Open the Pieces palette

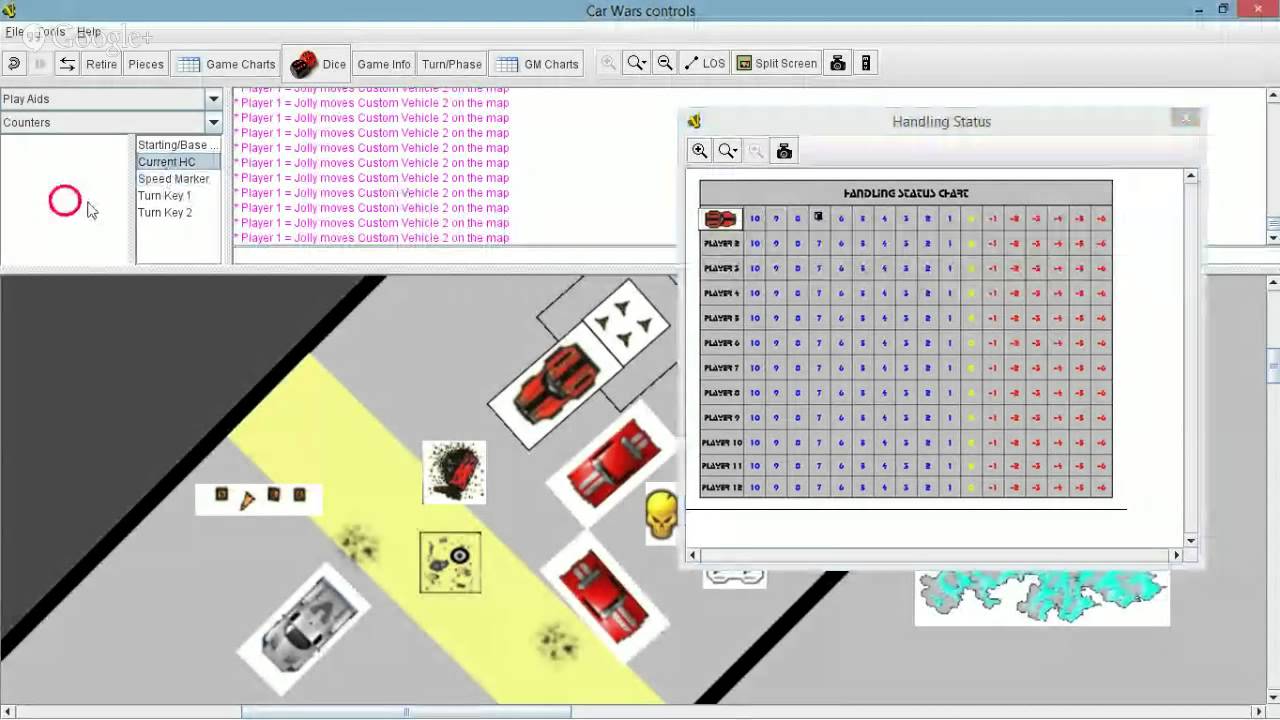(146, 64)
